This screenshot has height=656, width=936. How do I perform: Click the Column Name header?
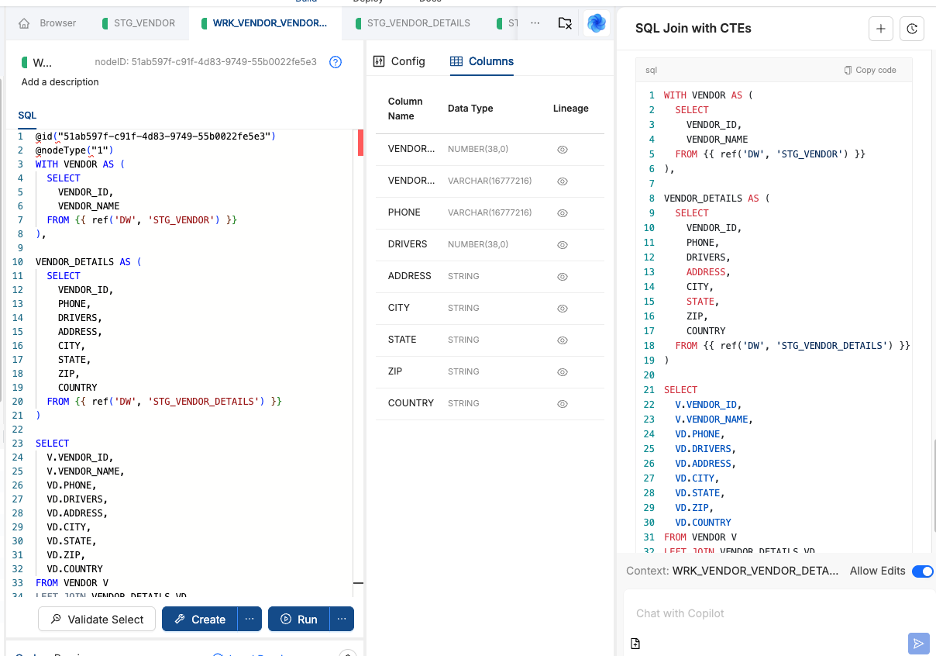[x=405, y=109]
